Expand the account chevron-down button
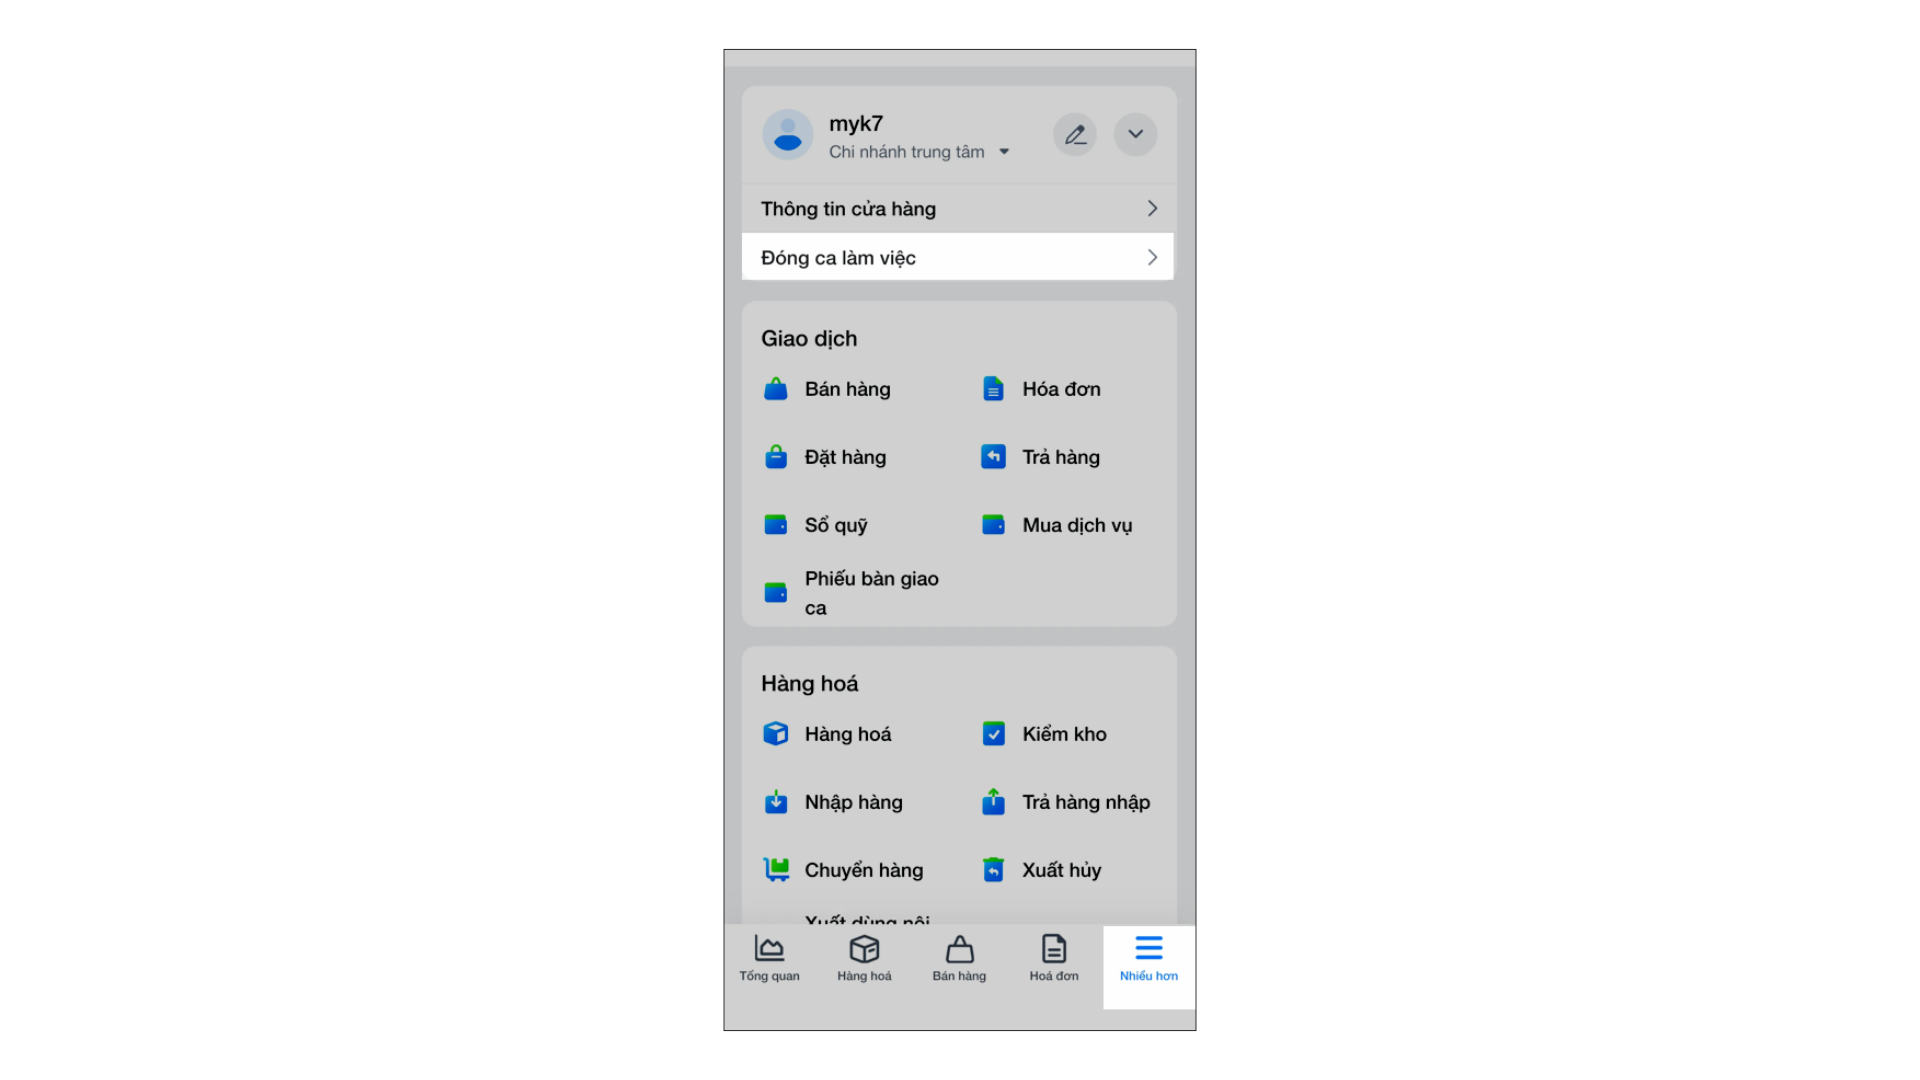Image resolution: width=1920 pixels, height=1080 pixels. pos(1136,134)
